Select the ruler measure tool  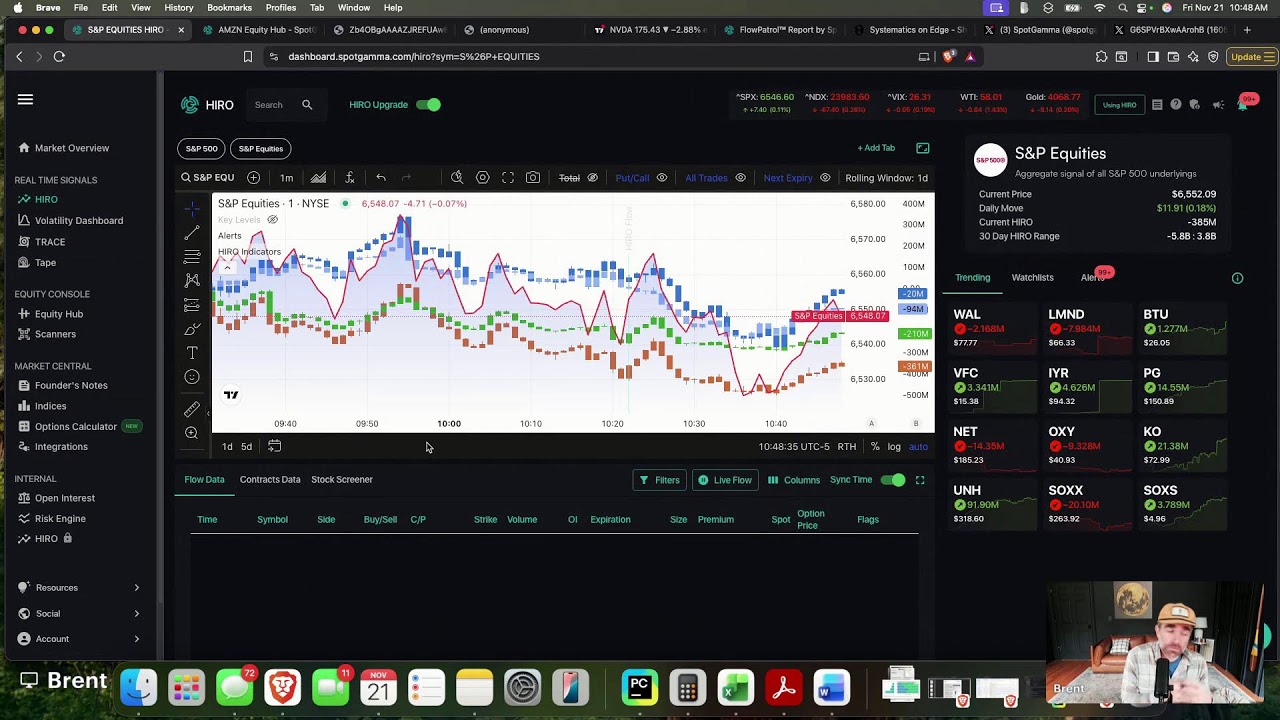[192, 409]
